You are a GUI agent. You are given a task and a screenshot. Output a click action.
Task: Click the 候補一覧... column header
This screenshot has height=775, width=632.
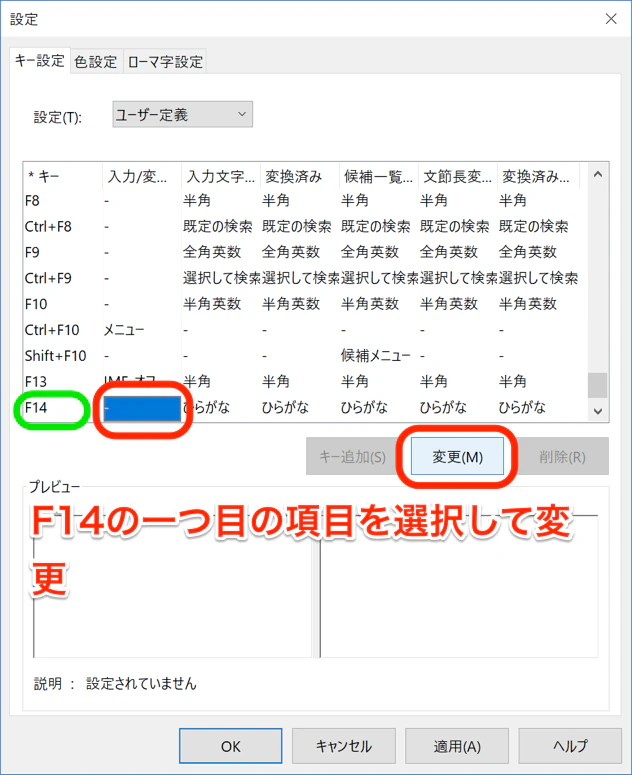pos(379,176)
